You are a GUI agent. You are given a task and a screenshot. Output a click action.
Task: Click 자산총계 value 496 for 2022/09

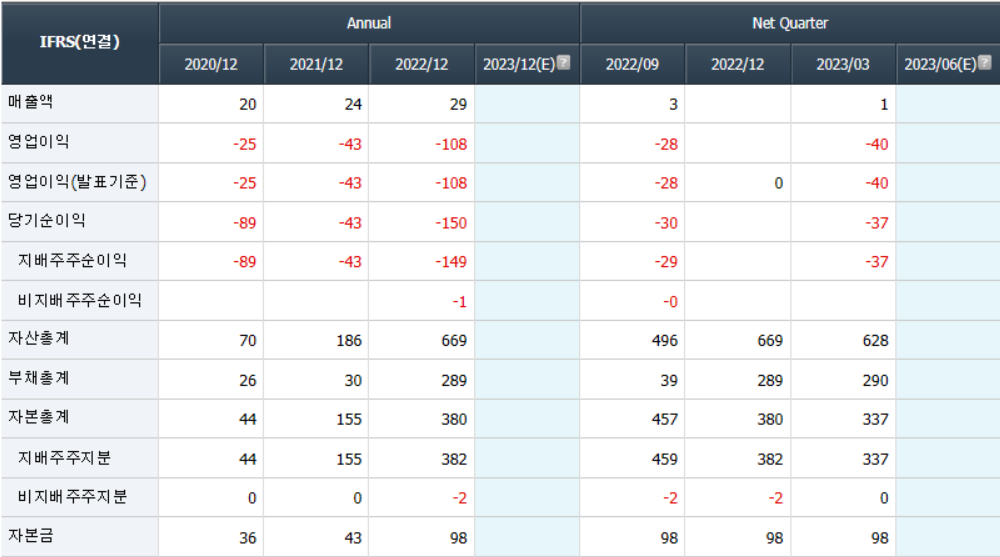665,341
